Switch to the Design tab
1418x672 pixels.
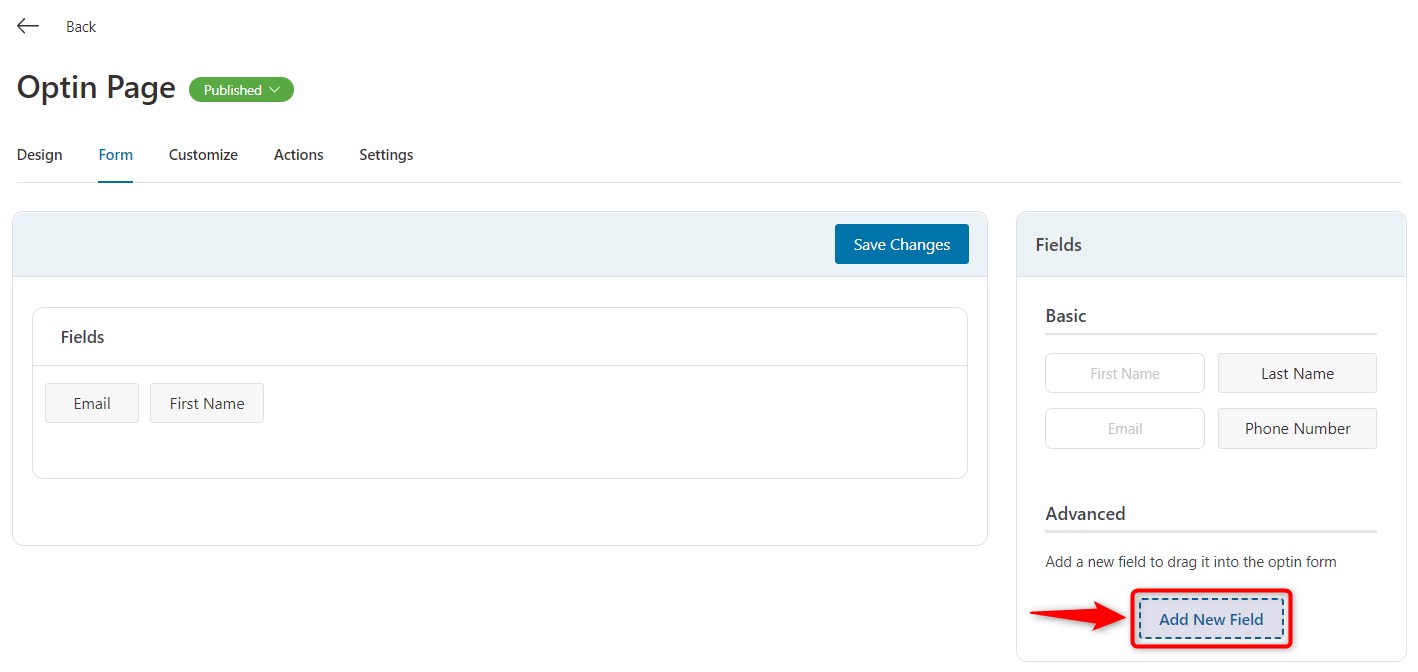[39, 154]
